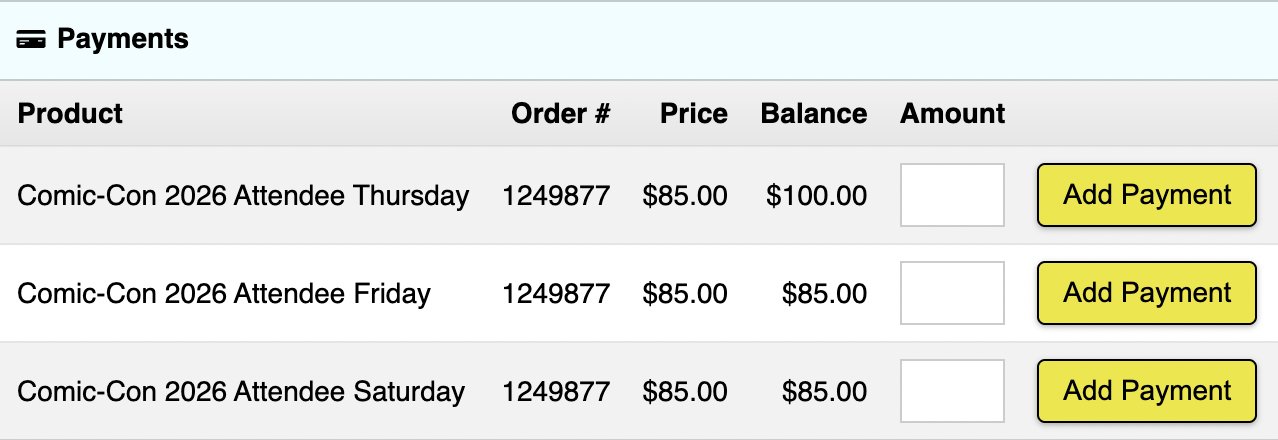1278x440 pixels.
Task: Click the credit card icon beside Payments
Action: (x=32, y=40)
